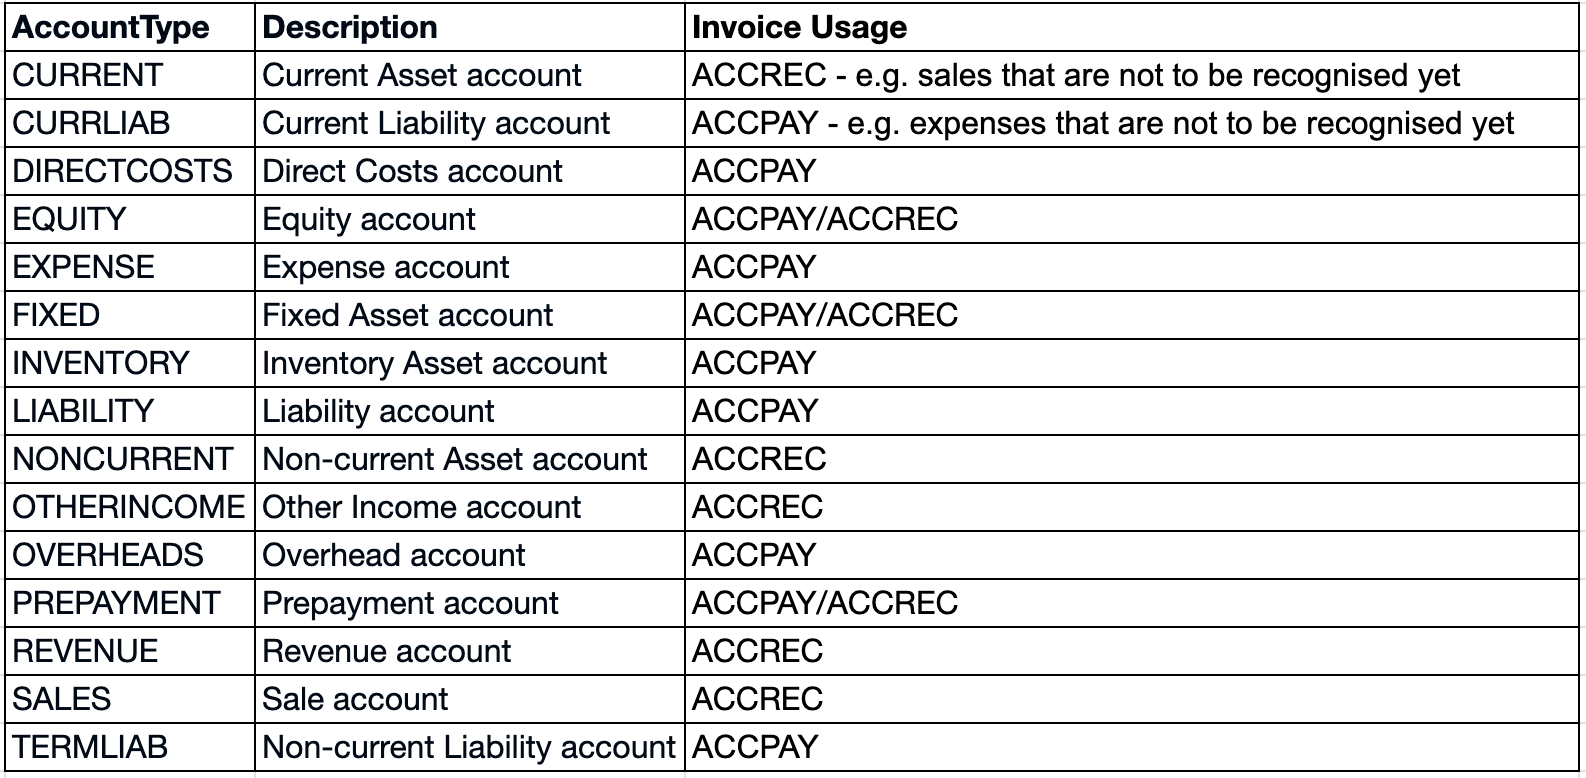Click the Non-current Liability account cell
1586x778 pixels.
pyautogui.click(x=469, y=747)
